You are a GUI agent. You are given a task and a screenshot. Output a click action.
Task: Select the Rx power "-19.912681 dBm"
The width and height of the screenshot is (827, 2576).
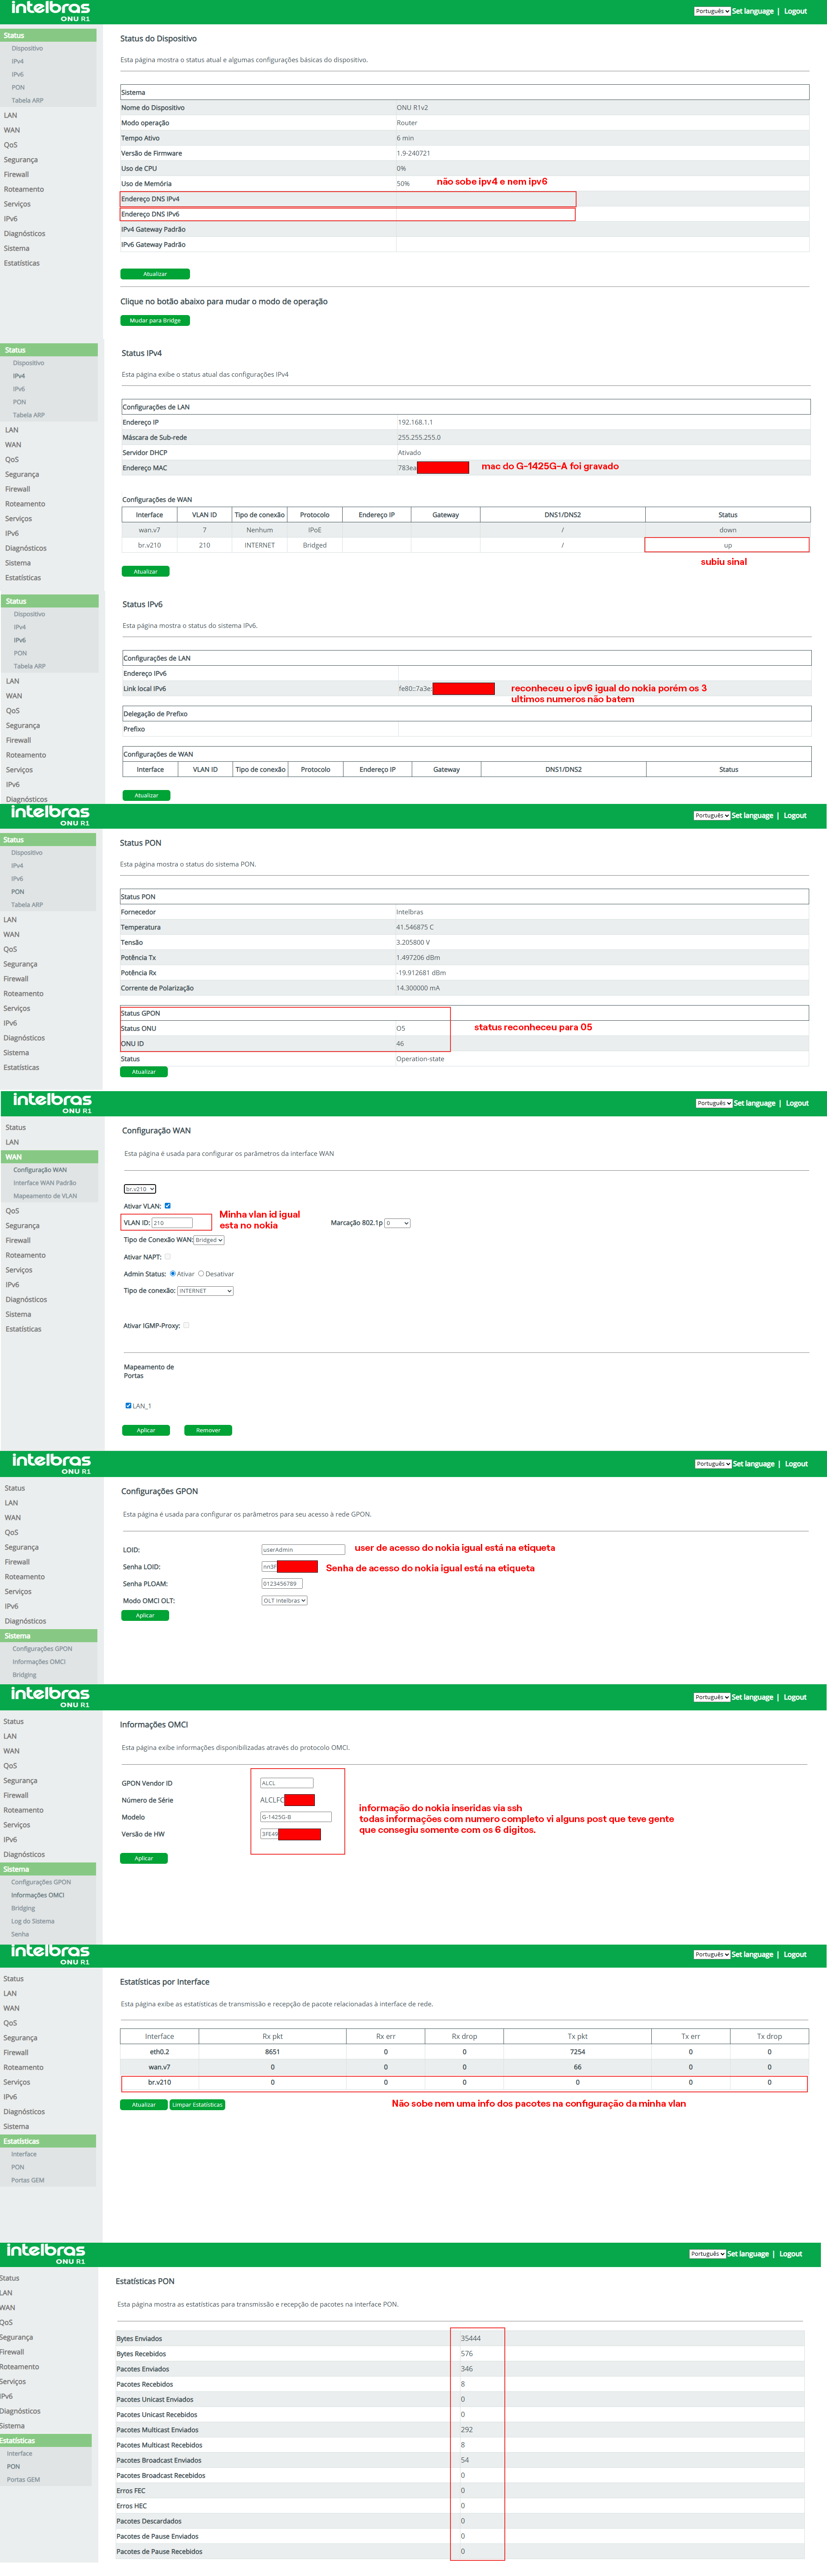point(421,973)
